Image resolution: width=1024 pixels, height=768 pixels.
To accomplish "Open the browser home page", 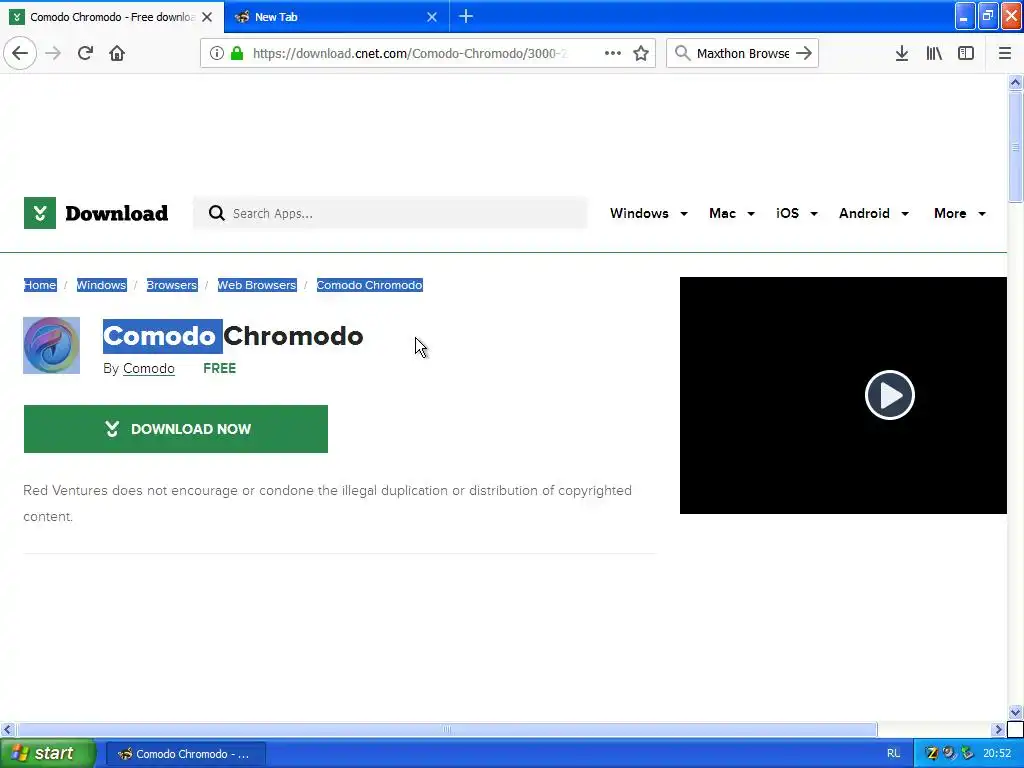I will tap(117, 53).
